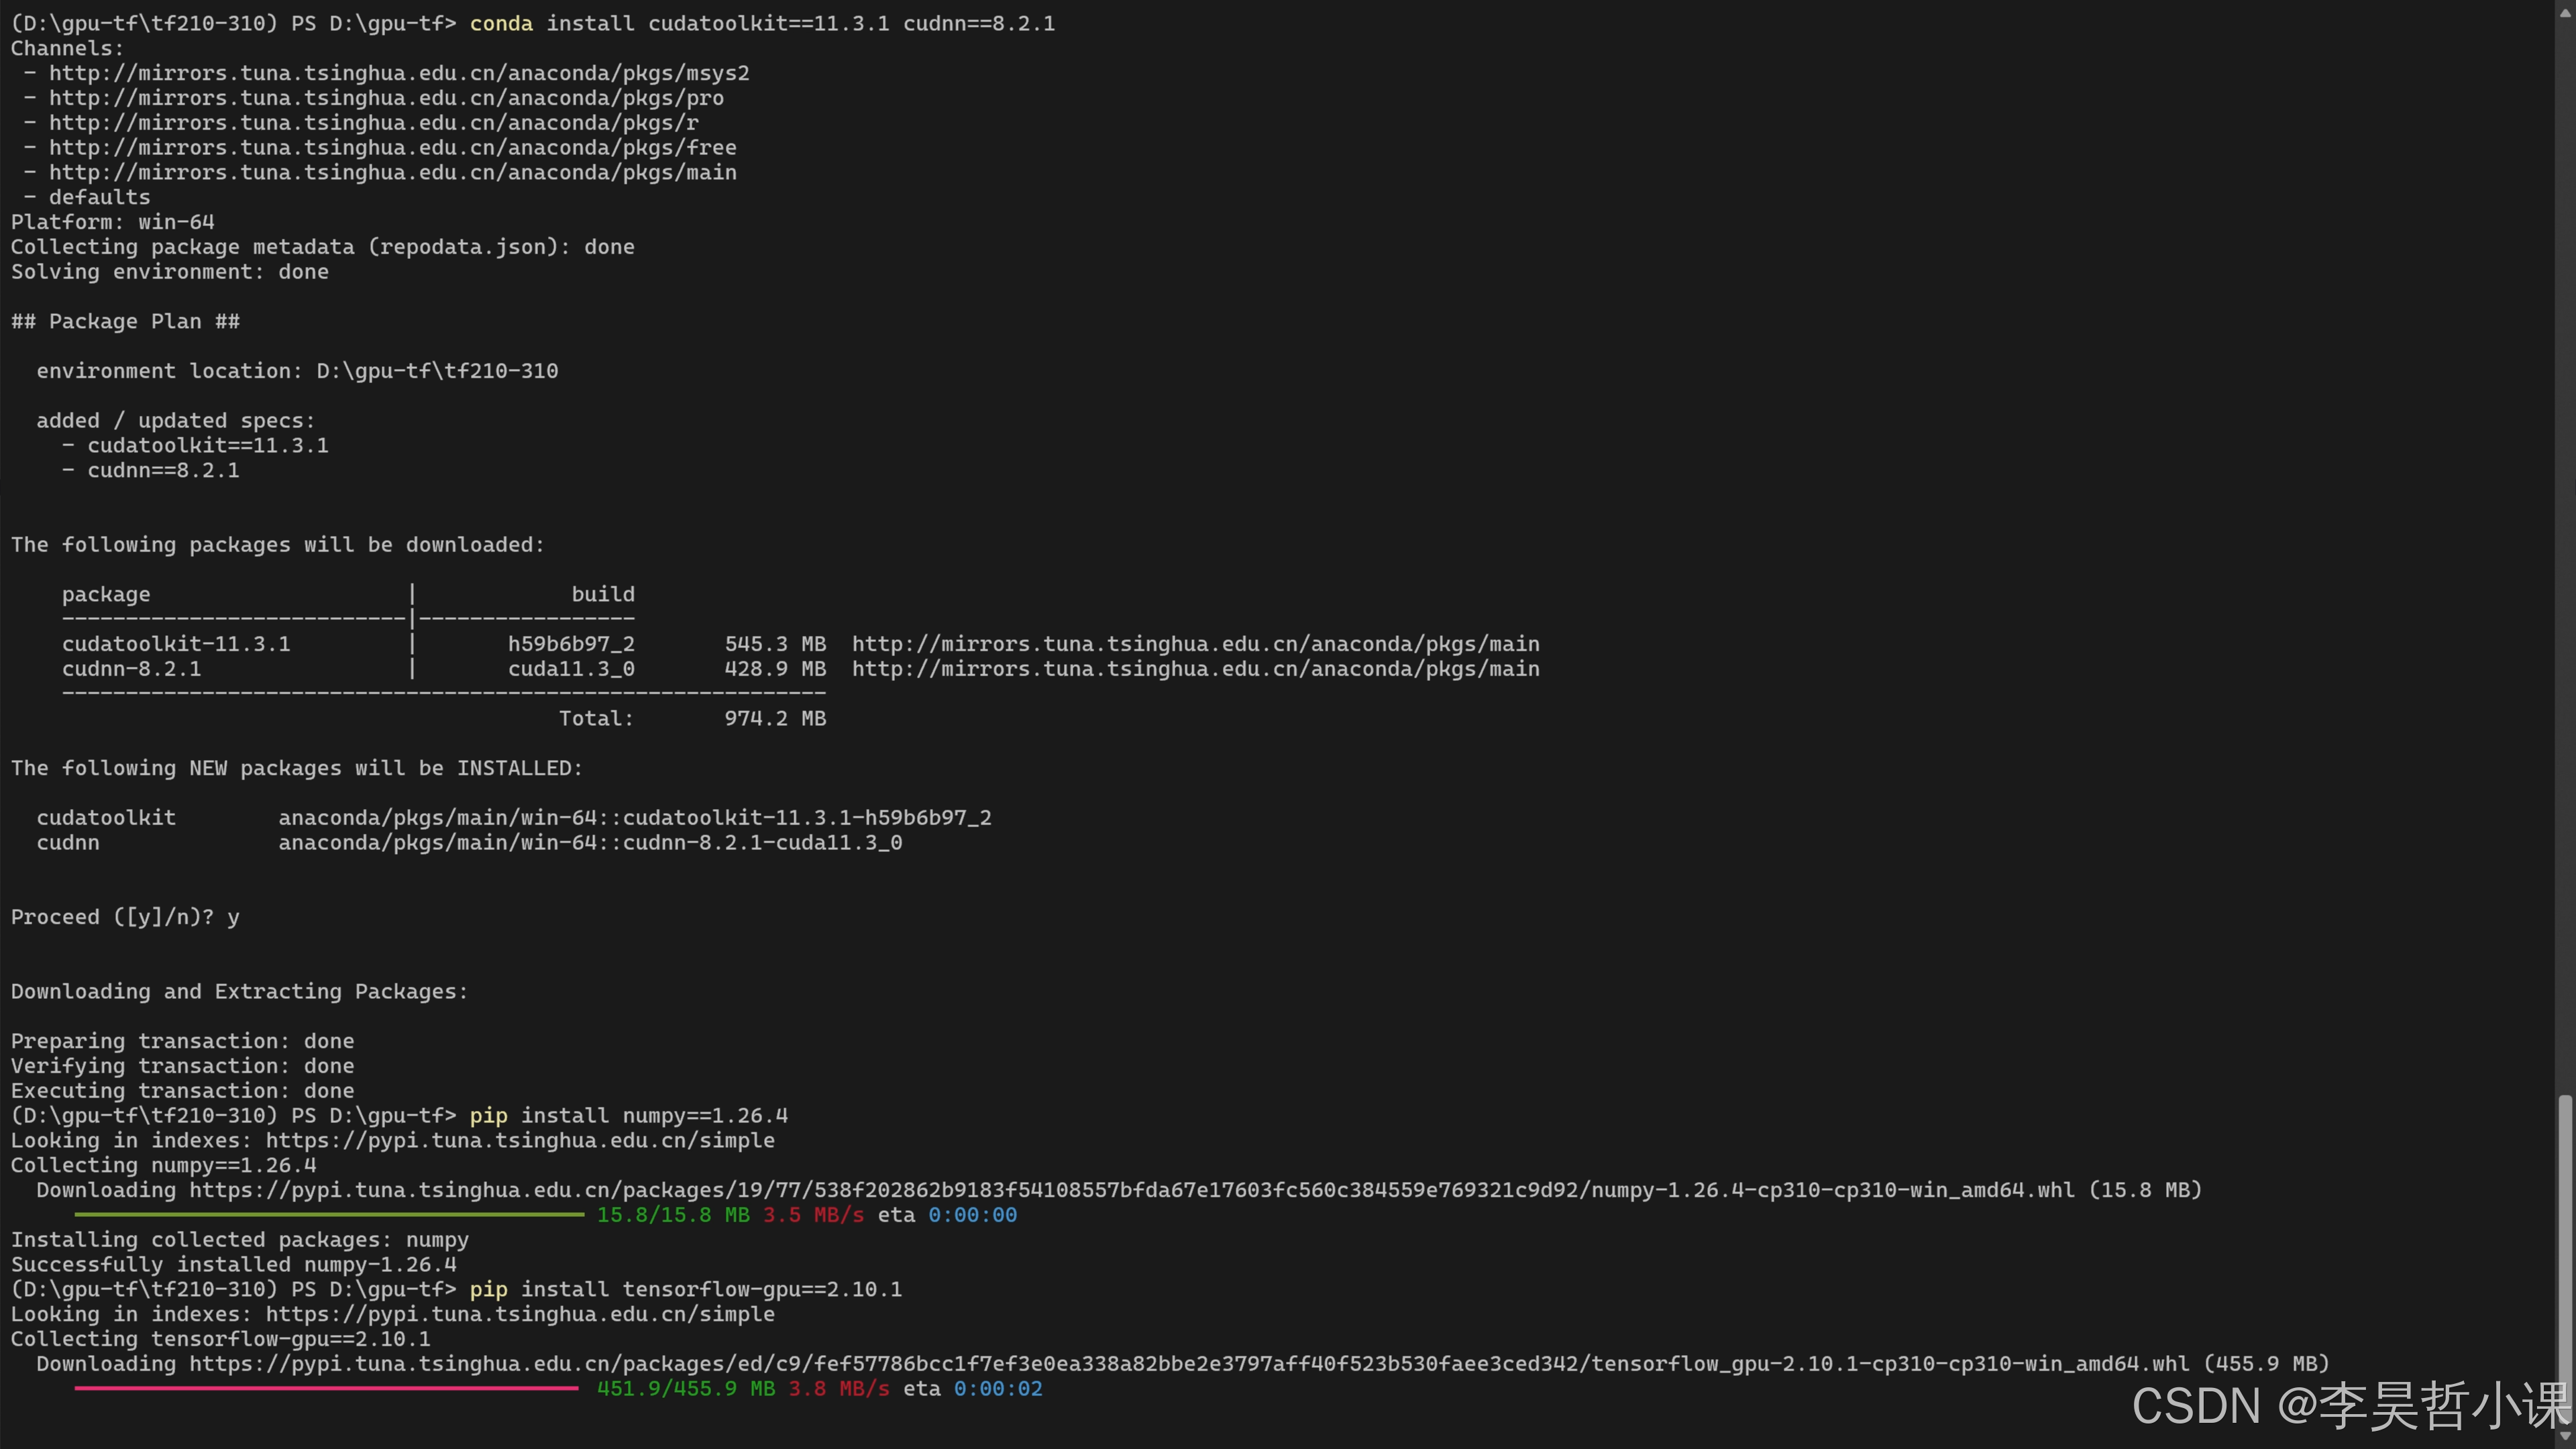The height and width of the screenshot is (1449, 2576).
Task: Open the numpy wheel download URL
Action: [1130, 1190]
